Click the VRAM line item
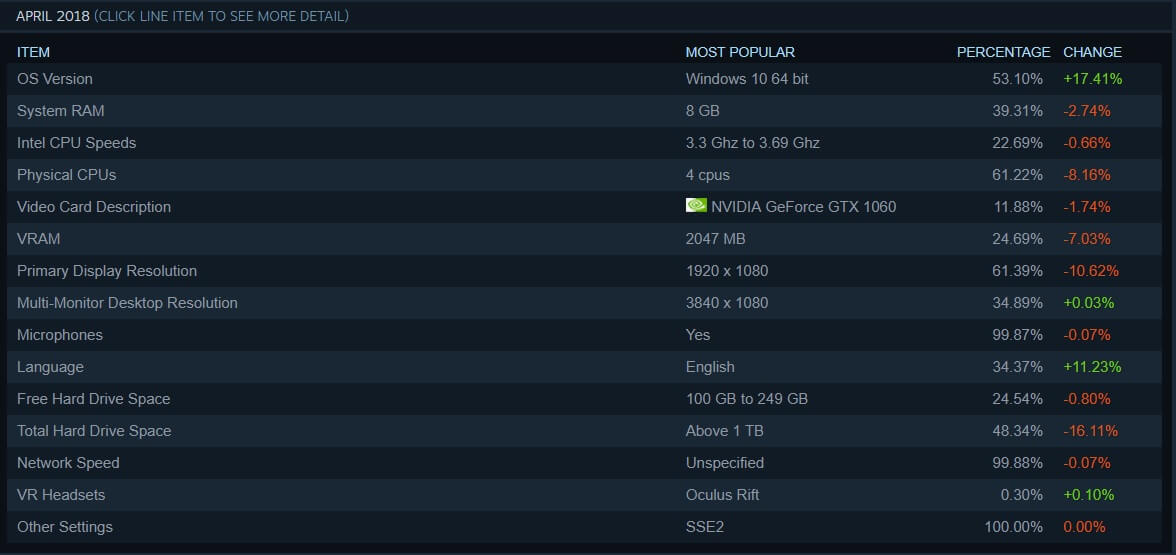 pyautogui.click(x=39, y=239)
